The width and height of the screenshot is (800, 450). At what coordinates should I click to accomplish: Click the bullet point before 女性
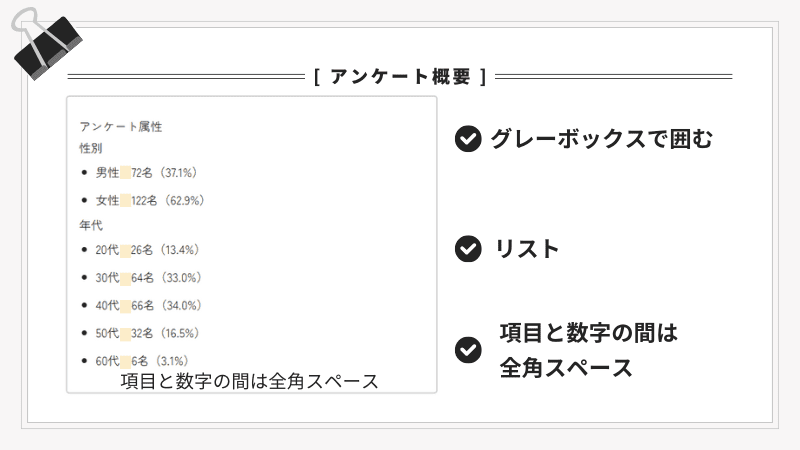(x=84, y=200)
